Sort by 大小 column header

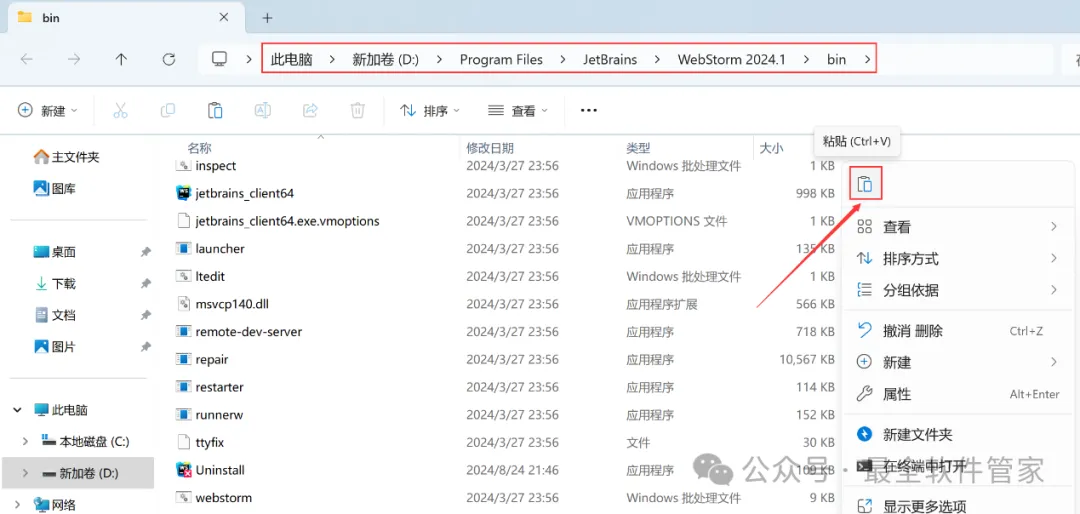[x=771, y=147]
